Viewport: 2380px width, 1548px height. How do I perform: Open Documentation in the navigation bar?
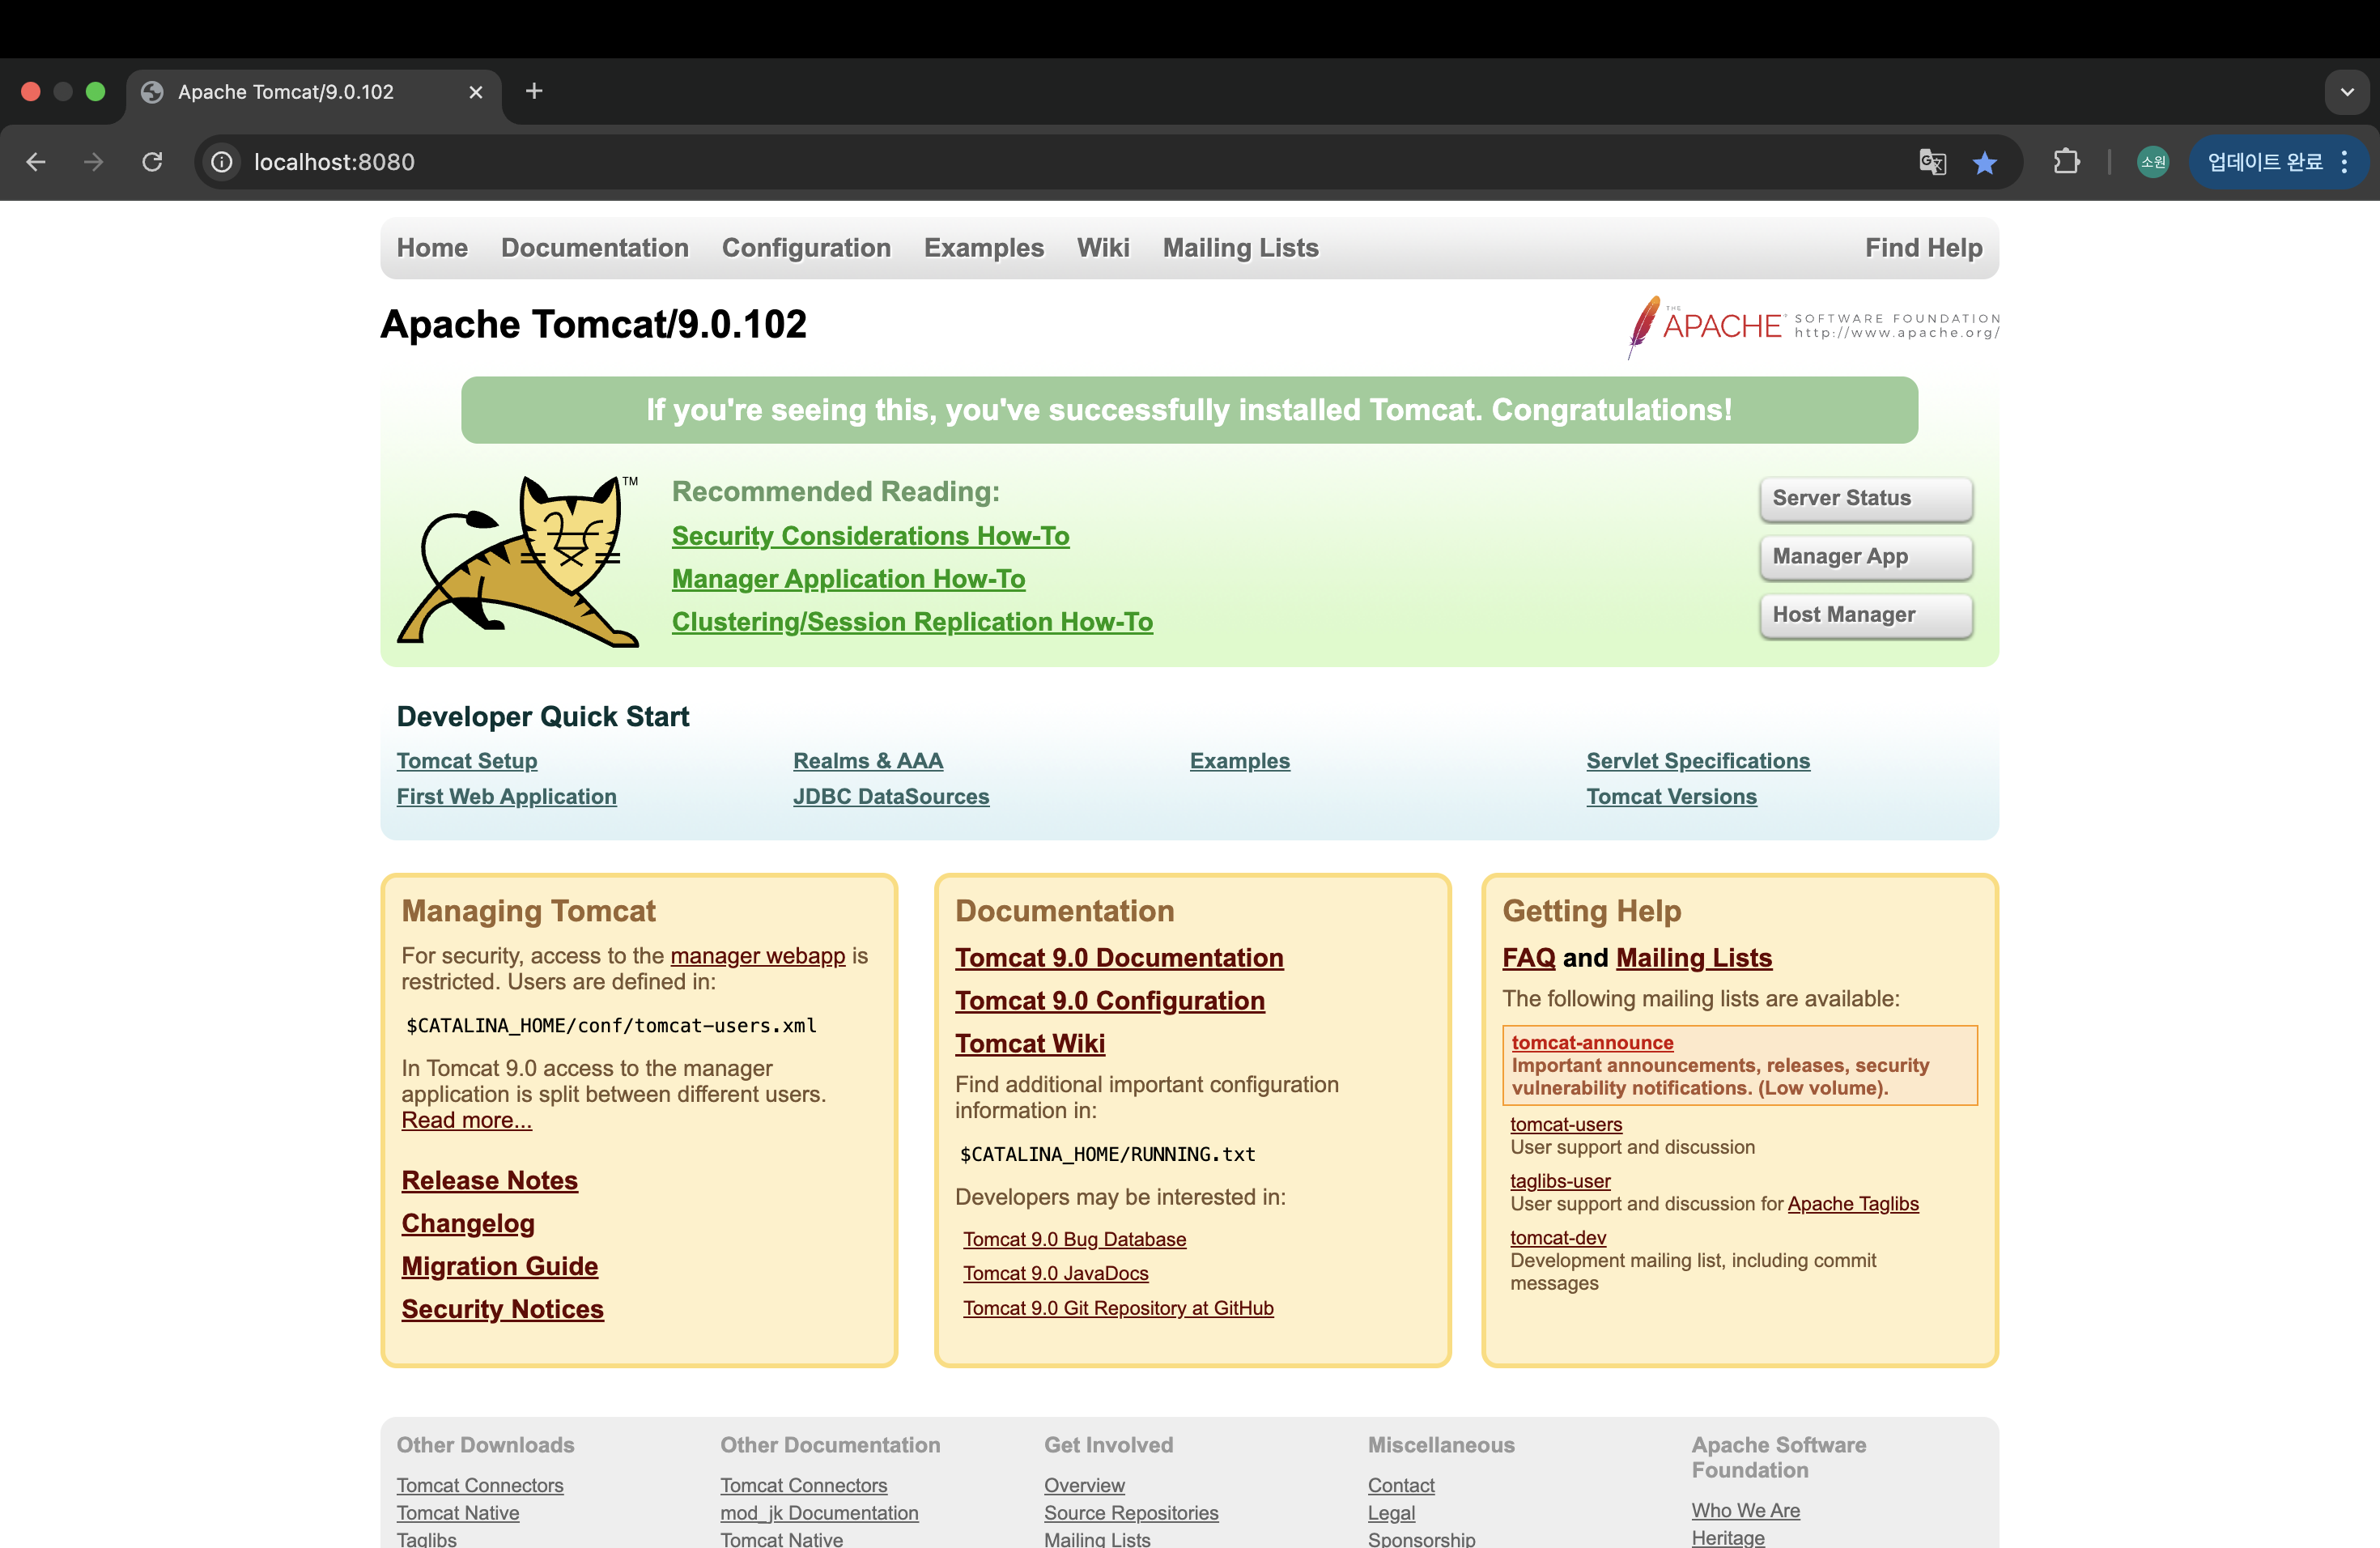tap(595, 248)
